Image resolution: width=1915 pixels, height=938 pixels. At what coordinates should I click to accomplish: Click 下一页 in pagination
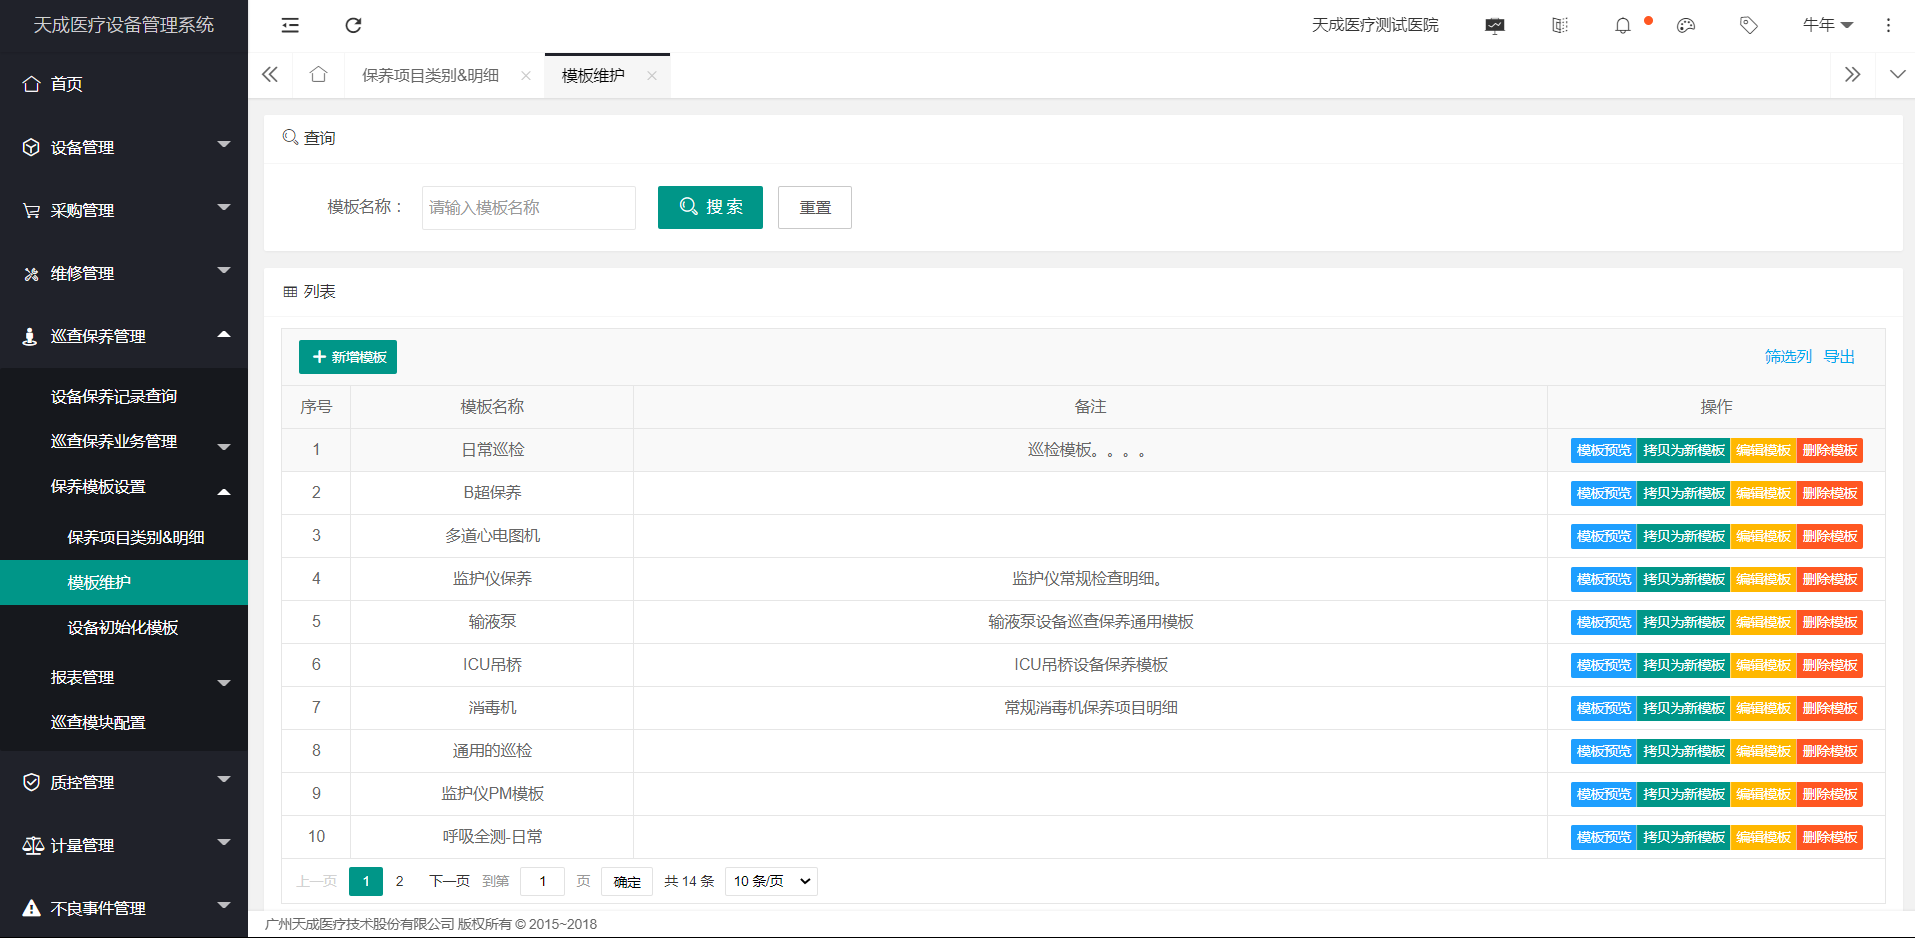point(449,881)
